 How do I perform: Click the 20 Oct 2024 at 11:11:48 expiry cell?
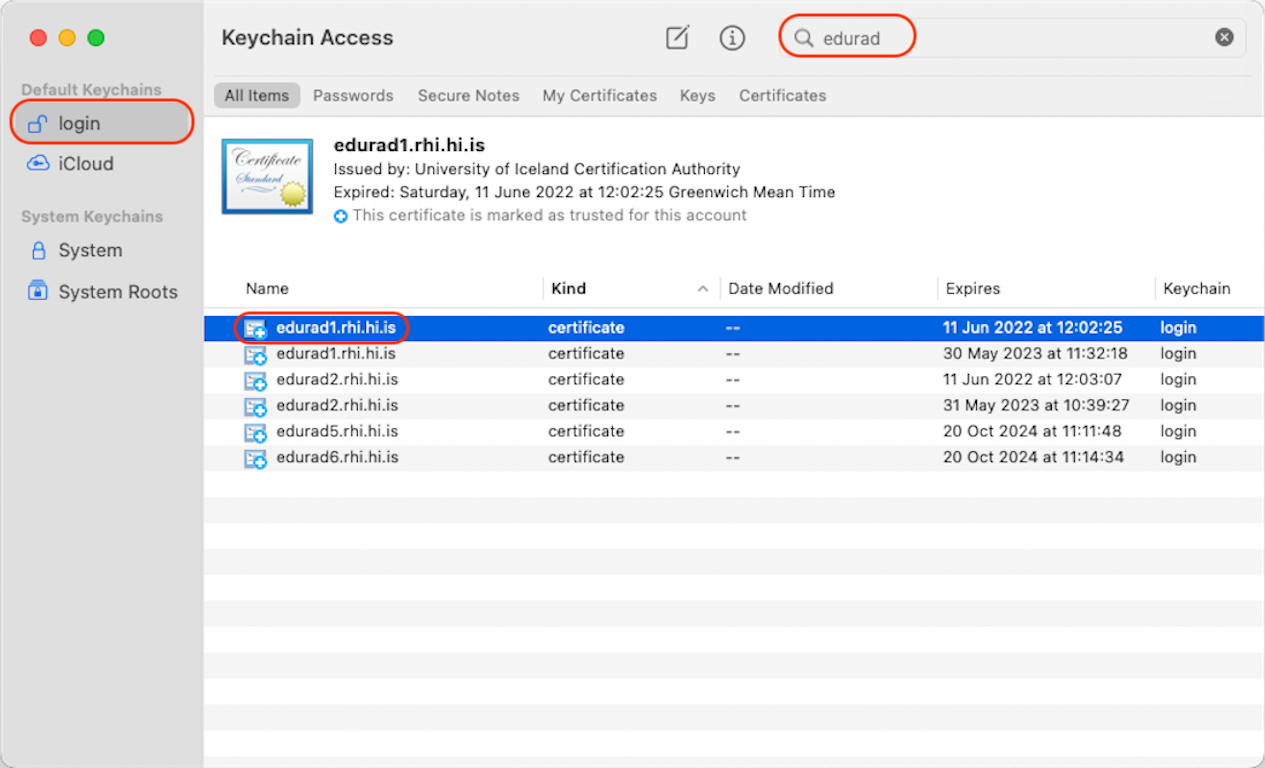(1033, 432)
